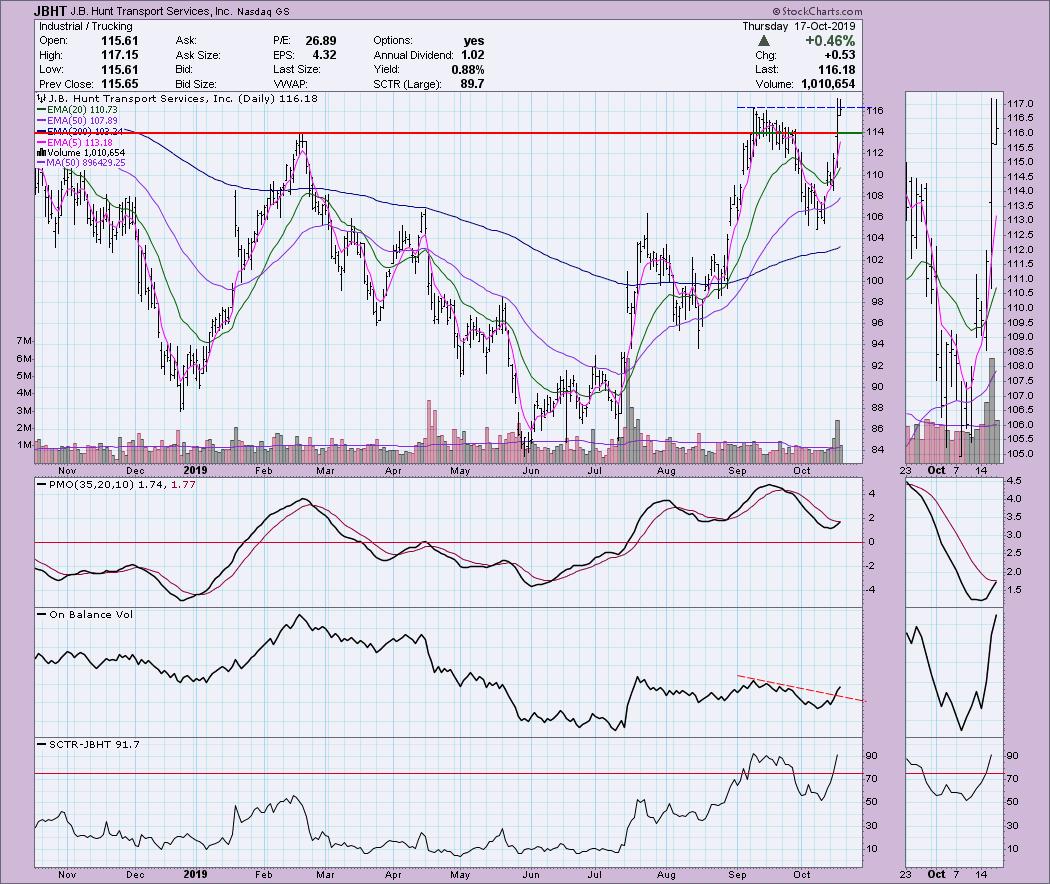Click the green up-triangle change indicator

click(763, 41)
